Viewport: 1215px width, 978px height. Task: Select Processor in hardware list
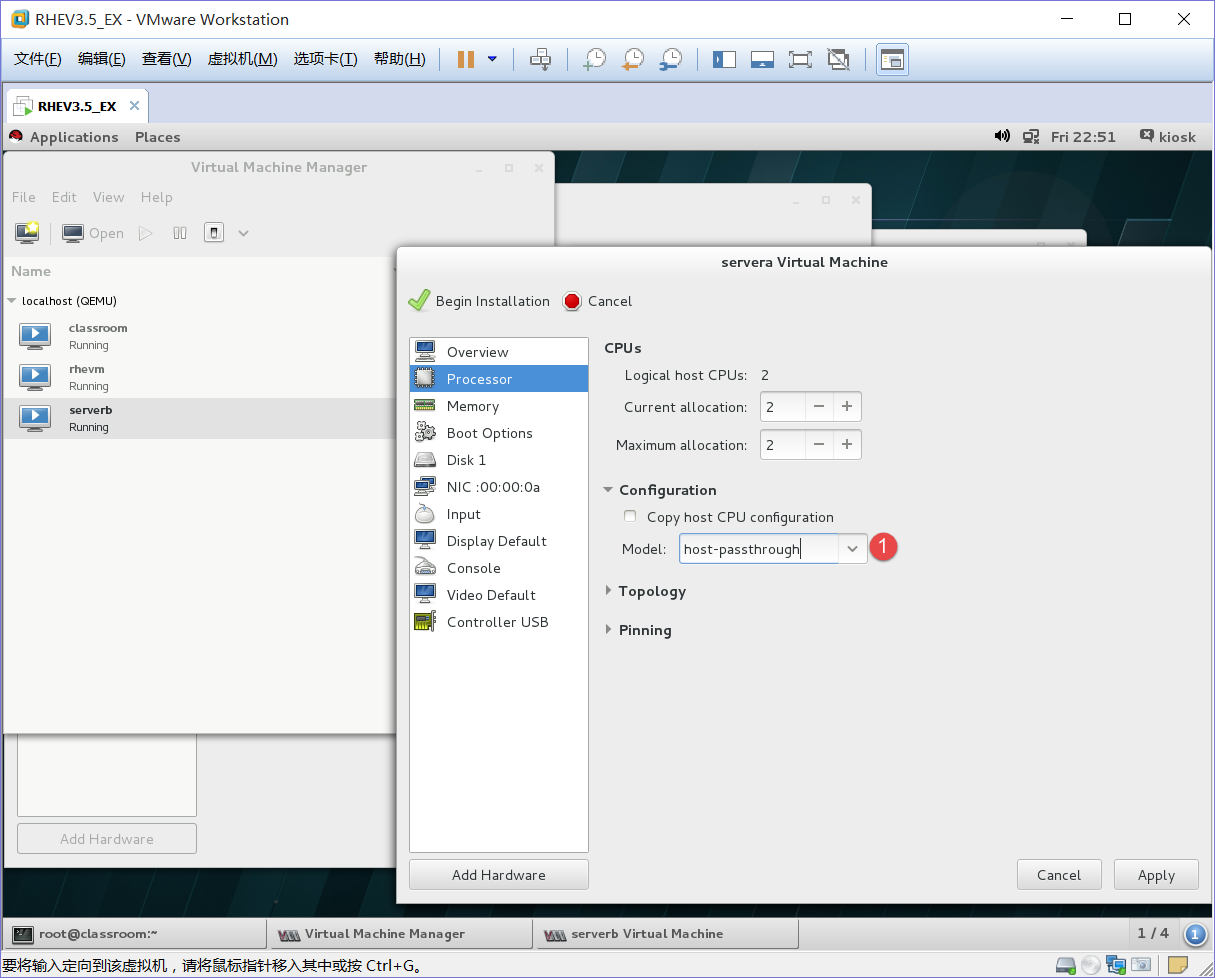pos(499,379)
